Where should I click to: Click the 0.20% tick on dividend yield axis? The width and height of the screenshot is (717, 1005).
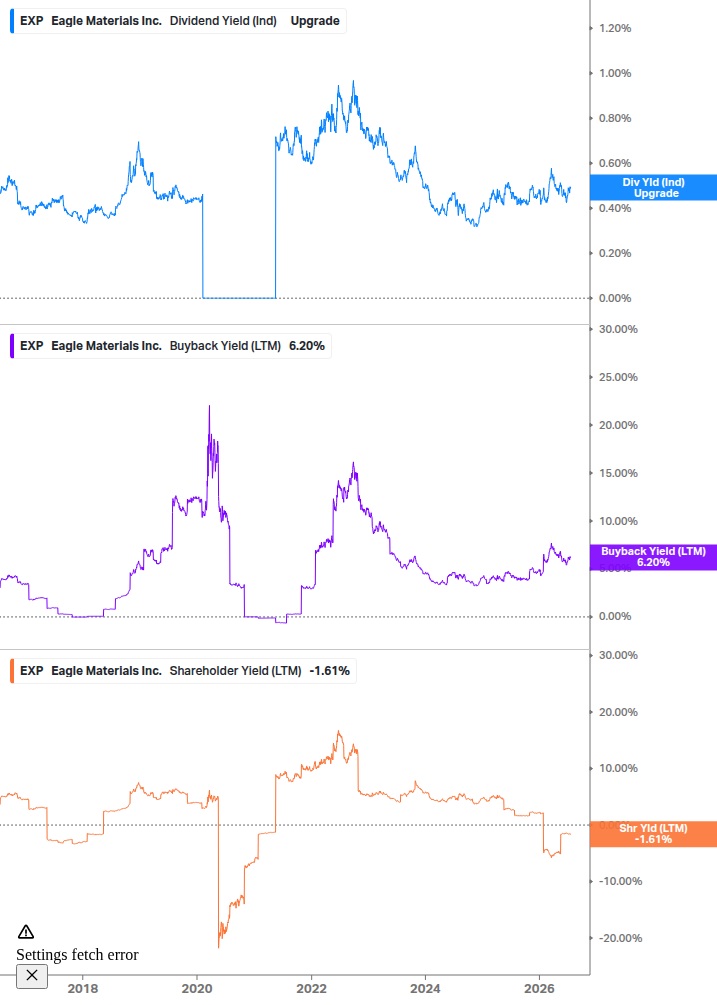[x=615, y=253]
